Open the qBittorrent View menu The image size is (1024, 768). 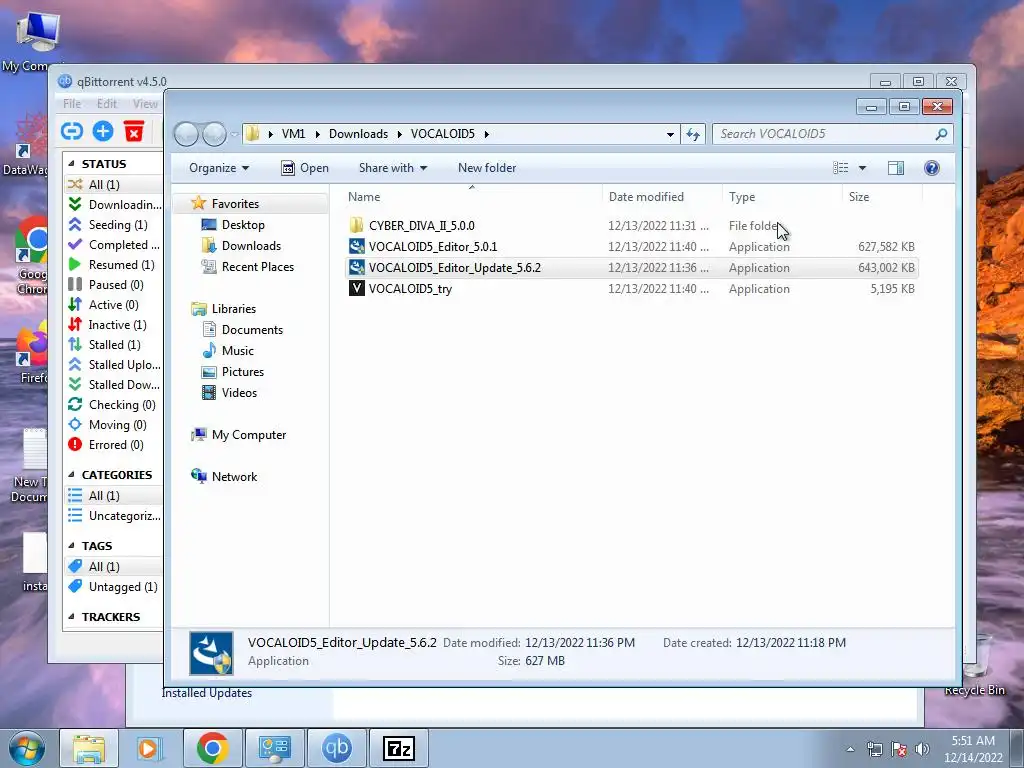145,103
